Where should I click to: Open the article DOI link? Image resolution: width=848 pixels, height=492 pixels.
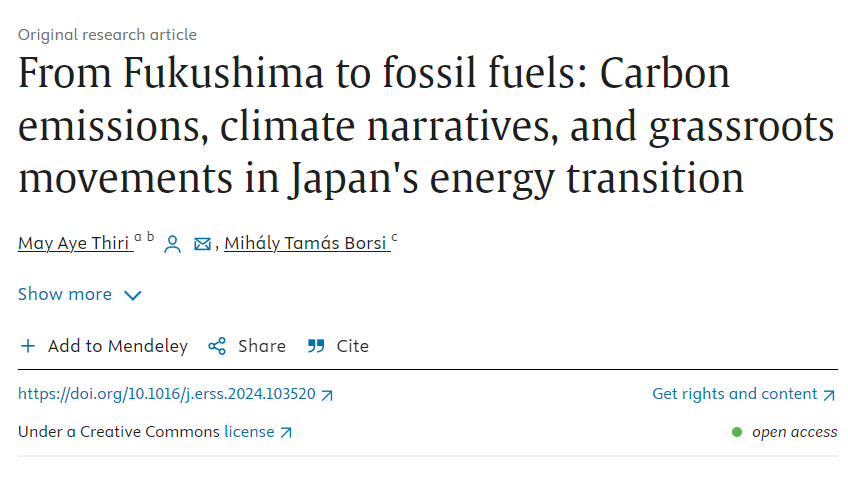(167, 394)
